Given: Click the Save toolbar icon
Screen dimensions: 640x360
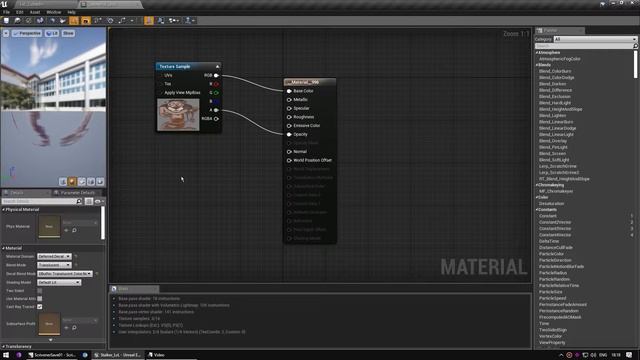Looking at the screenshot, I should [6, 20].
